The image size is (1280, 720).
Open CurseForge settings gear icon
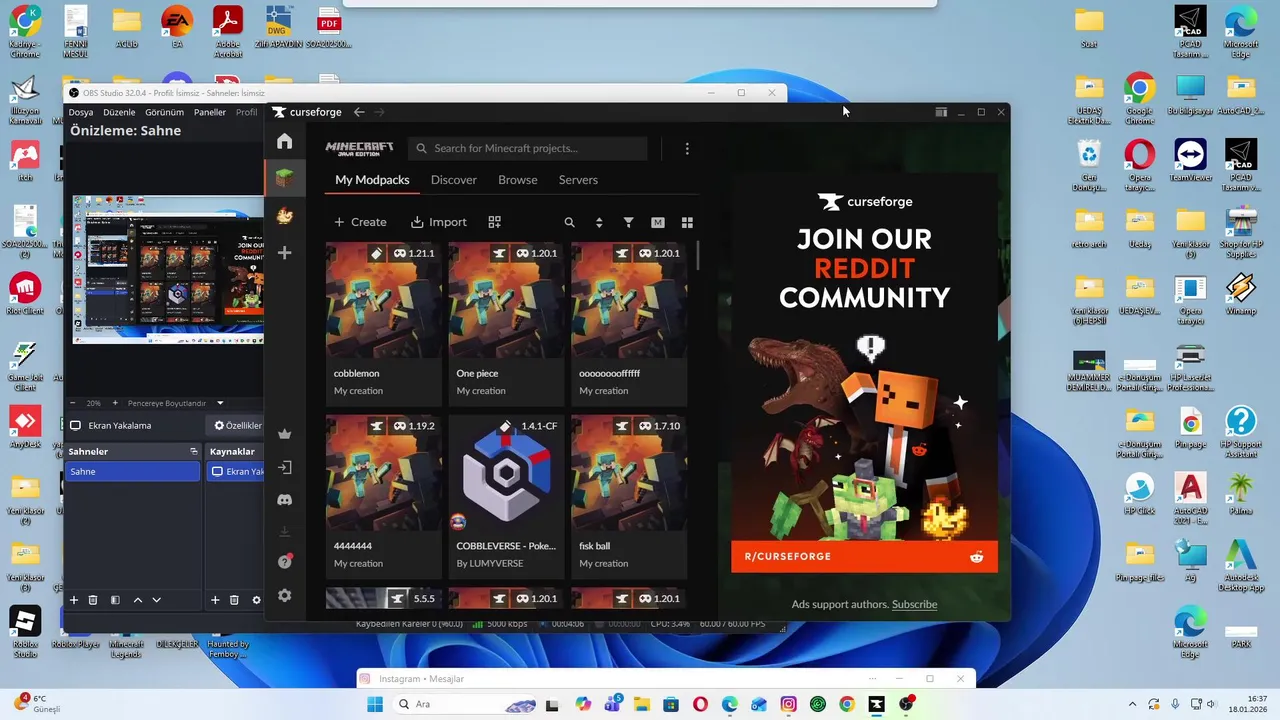click(x=285, y=595)
